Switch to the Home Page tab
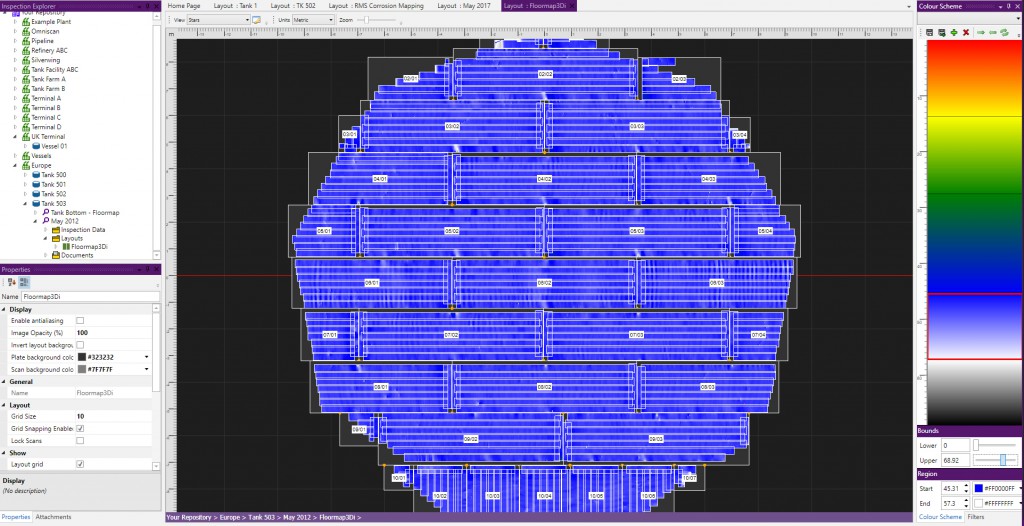1024x526 pixels. coord(184,6)
